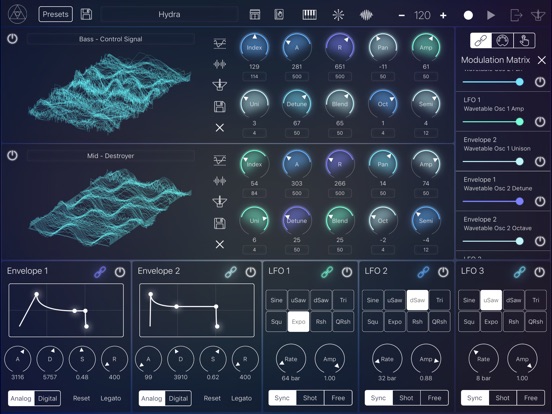Adjust Envelope 1 Osc 2 Detune slider
The width and height of the screenshot is (552, 414).
493,201
